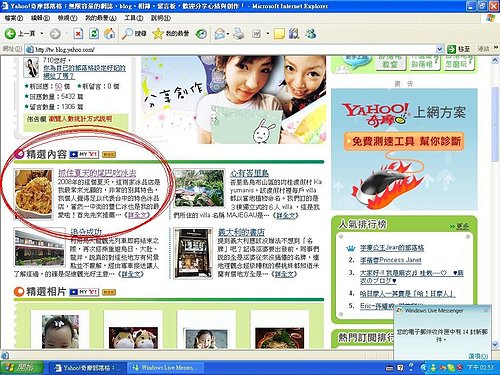This screenshot has width=500, height=375.
Task: Click the yellow Discuss note icon
Action: pos(279,34)
